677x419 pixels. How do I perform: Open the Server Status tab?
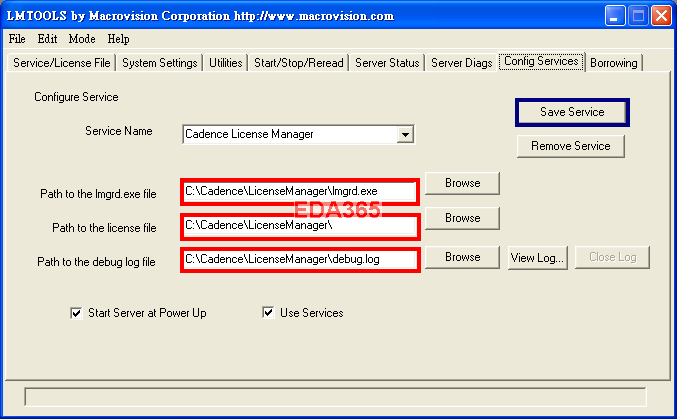coord(387,63)
